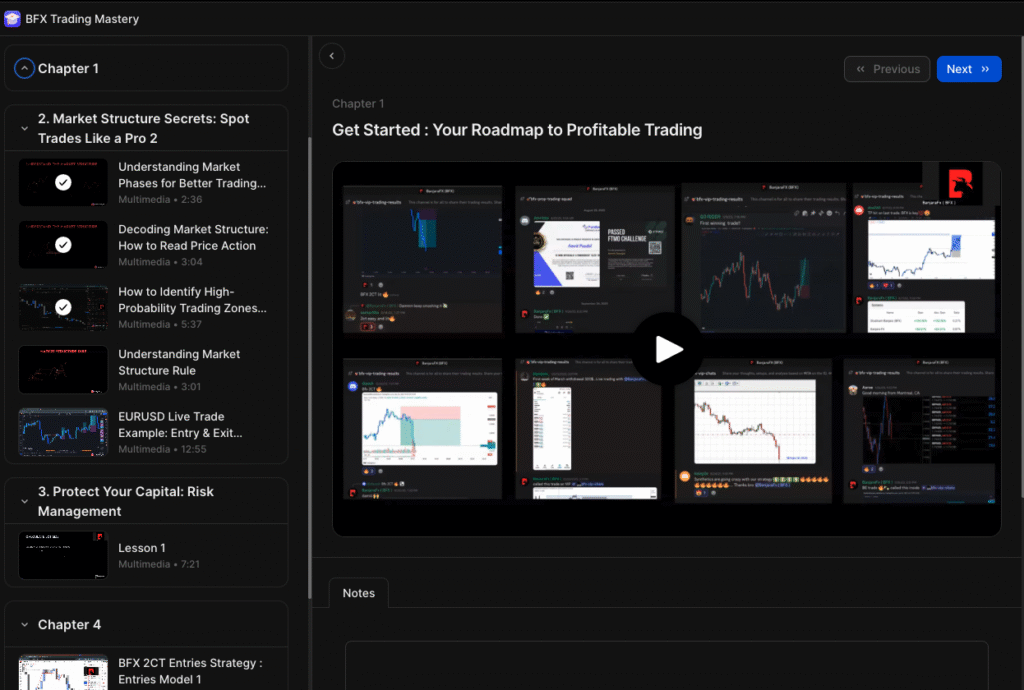The height and width of the screenshot is (690, 1024).
Task: Open EURUSD Live Trade Example thumbnail
Action: 63,432
